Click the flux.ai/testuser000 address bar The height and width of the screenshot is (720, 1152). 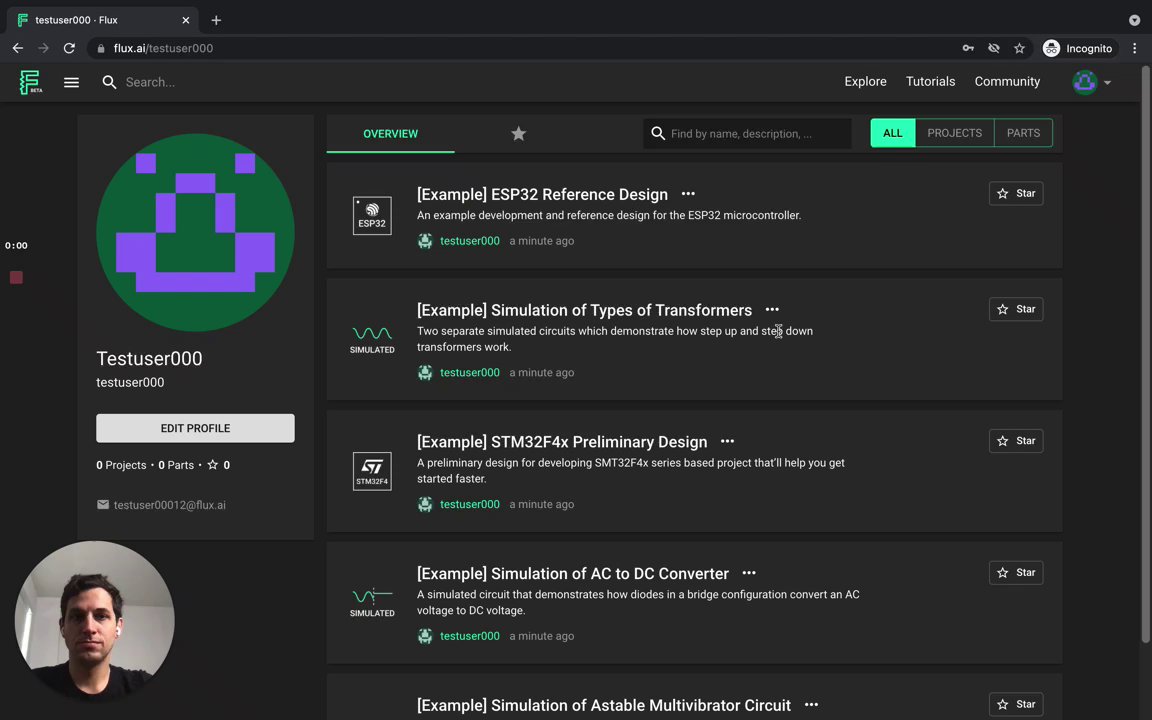pos(163,48)
